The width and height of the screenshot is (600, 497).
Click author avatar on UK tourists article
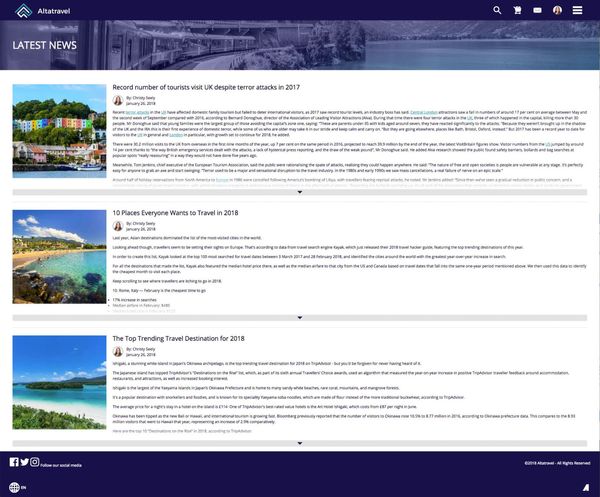point(118,101)
